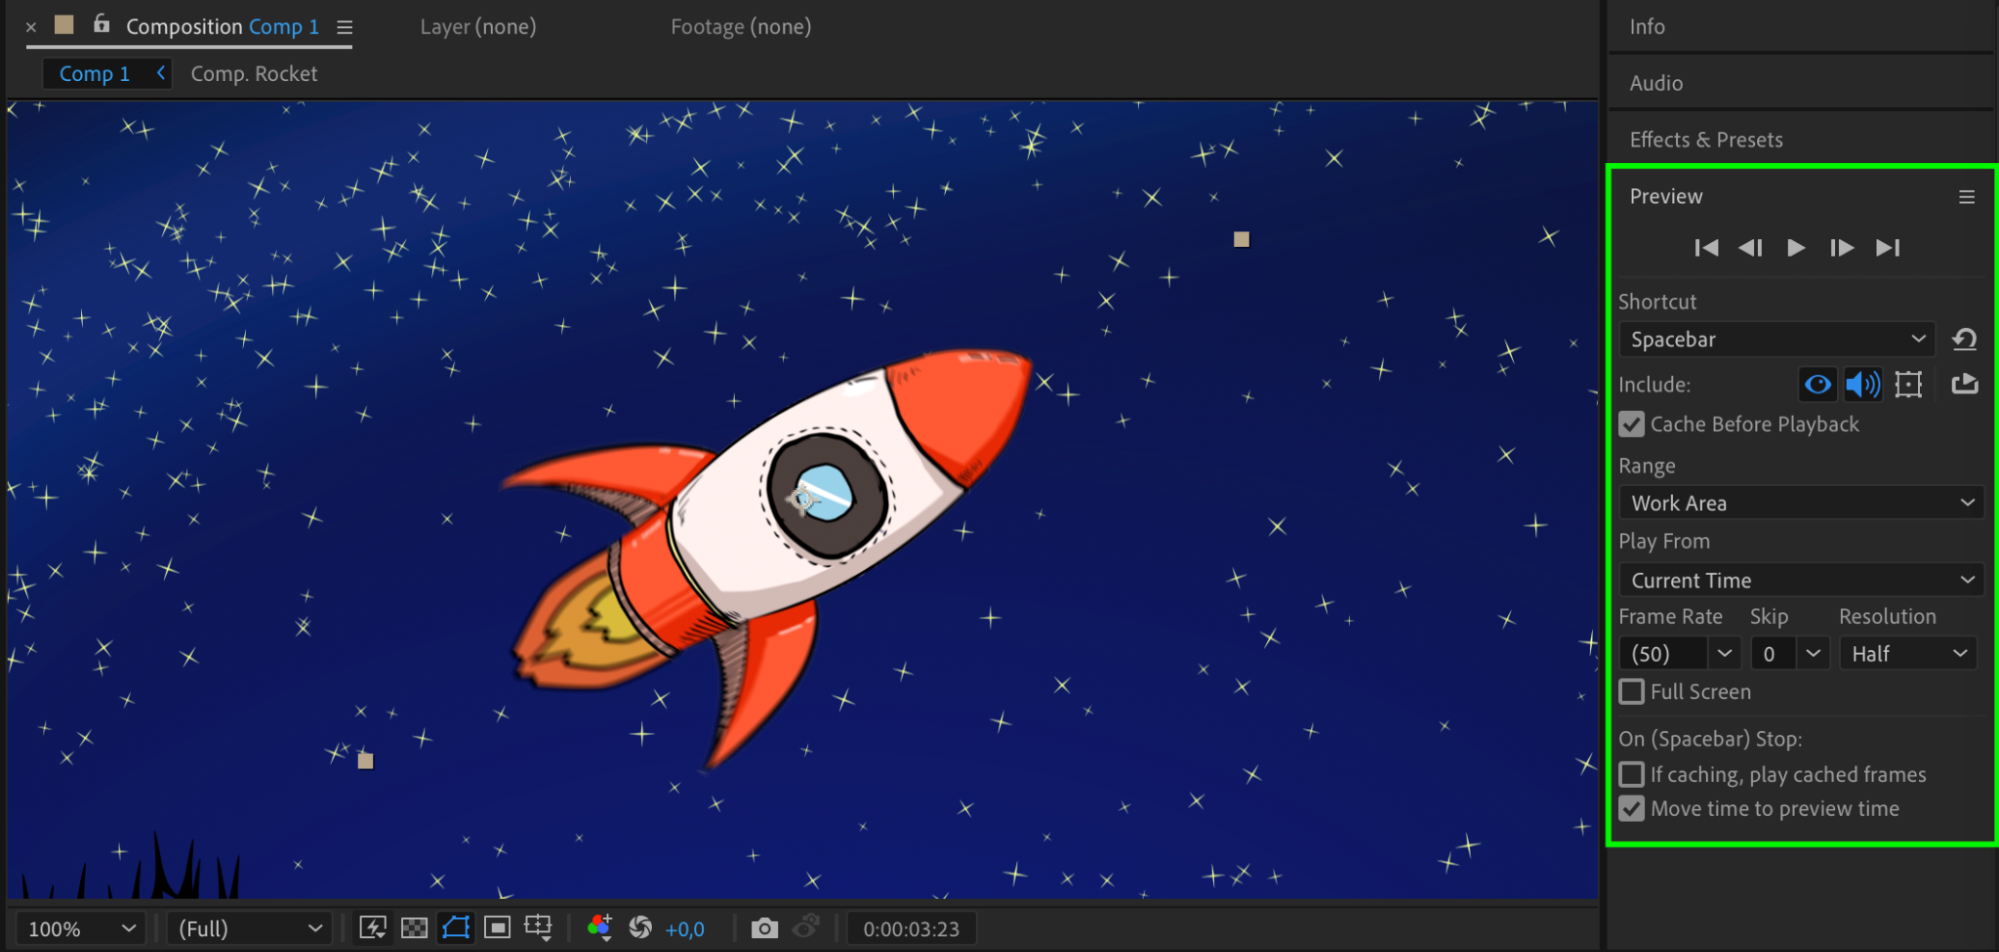The height and width of the screenshot is (952, 1999).
Task: Uncheck Cache Before Playback
Action: tap(1632, 425)
